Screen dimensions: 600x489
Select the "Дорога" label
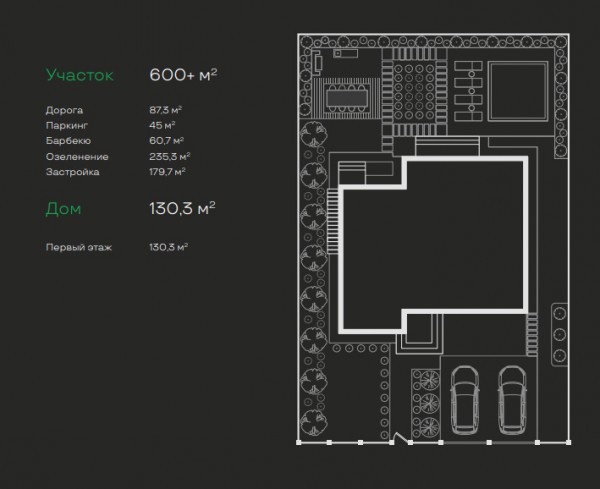[63, 109]
